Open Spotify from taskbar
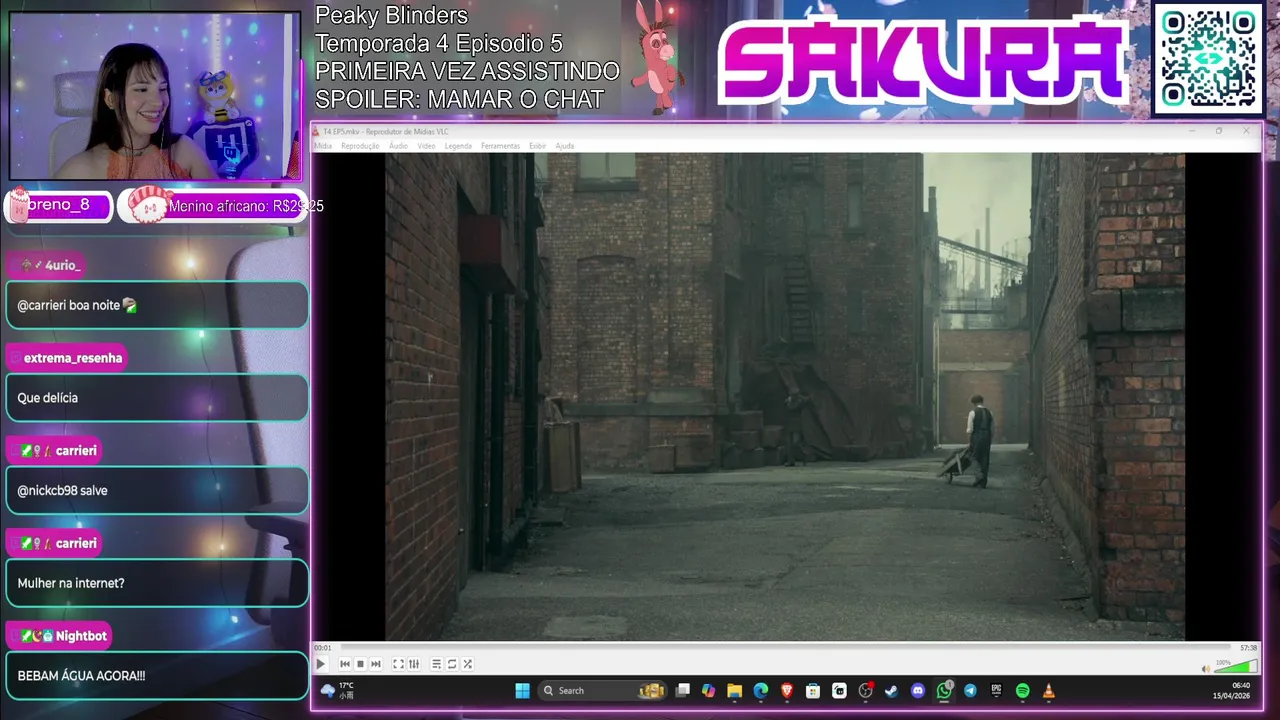This screenshot has height=720, width=1280. tap(1022, 690)
